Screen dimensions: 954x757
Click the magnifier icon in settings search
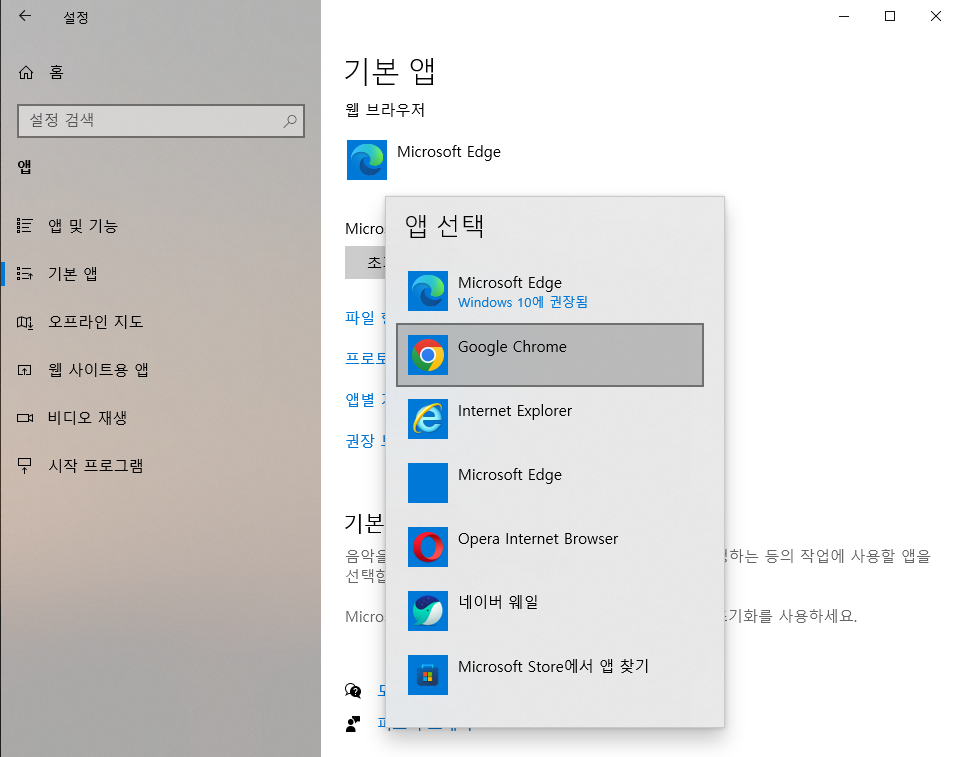coord(290,120)
